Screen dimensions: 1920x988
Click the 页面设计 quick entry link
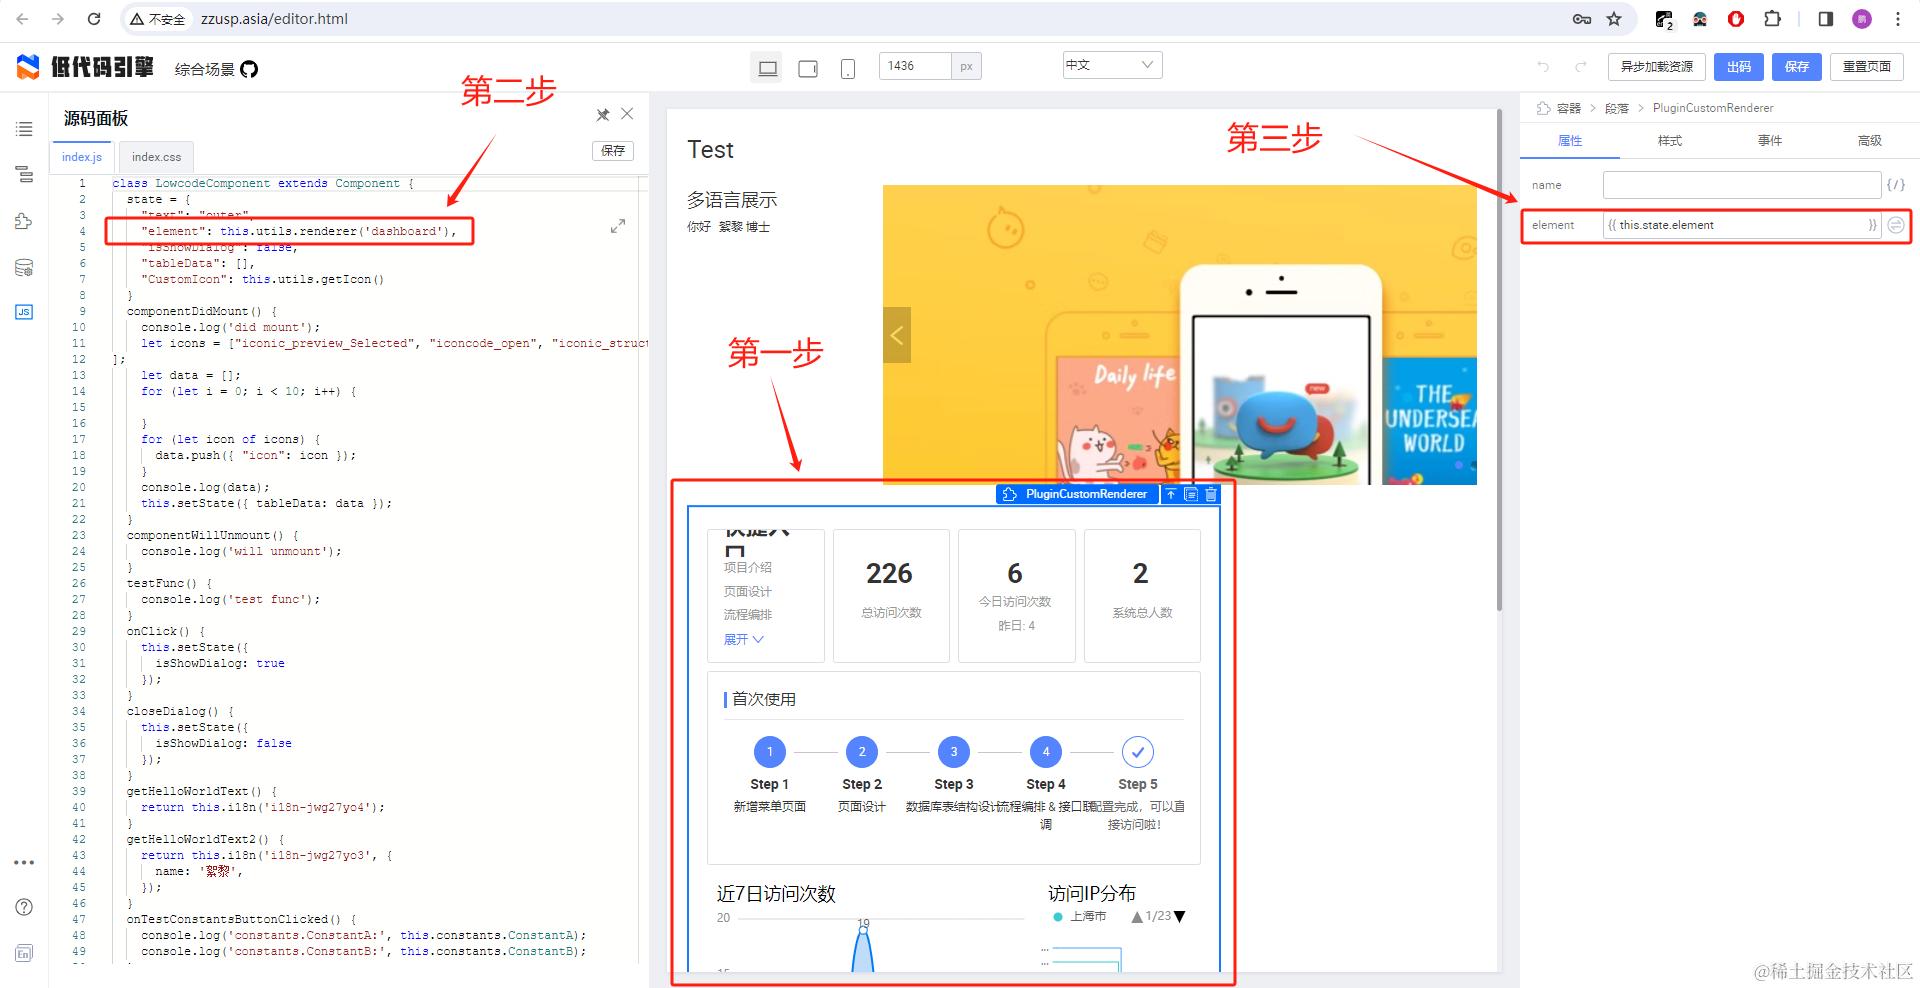click(x=747, y=591)
